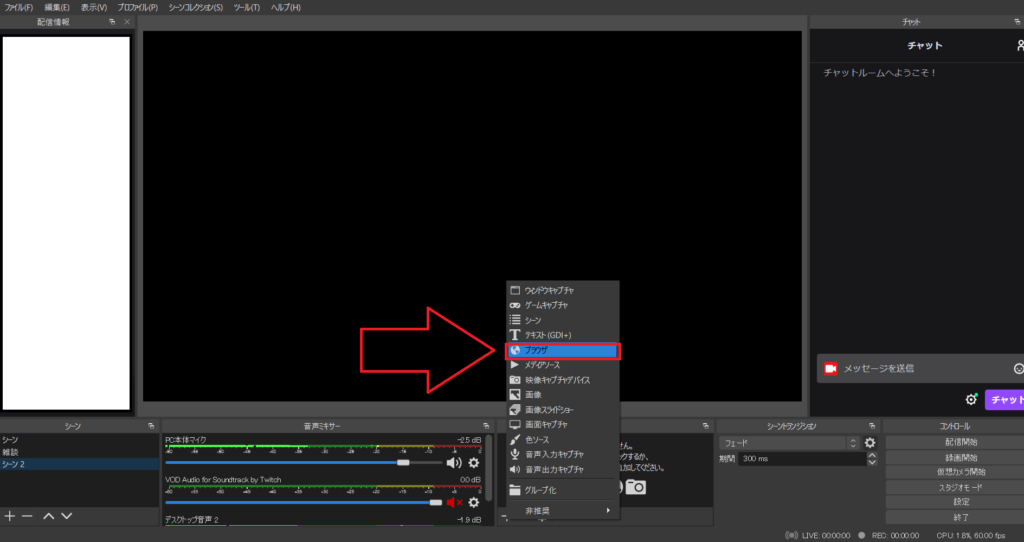This screenshot has height=542, width=1024.
Task: Click the メッセージを送信 chat input
Action: coord(921,369)
